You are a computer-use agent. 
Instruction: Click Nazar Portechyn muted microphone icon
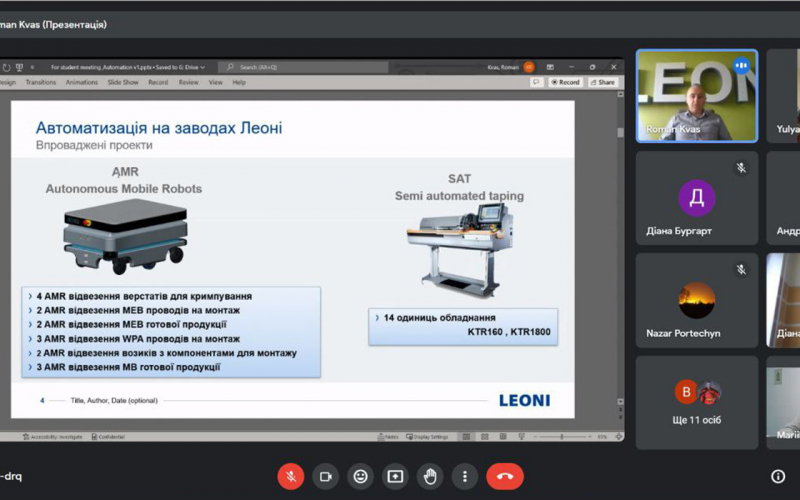pos(741,270)
